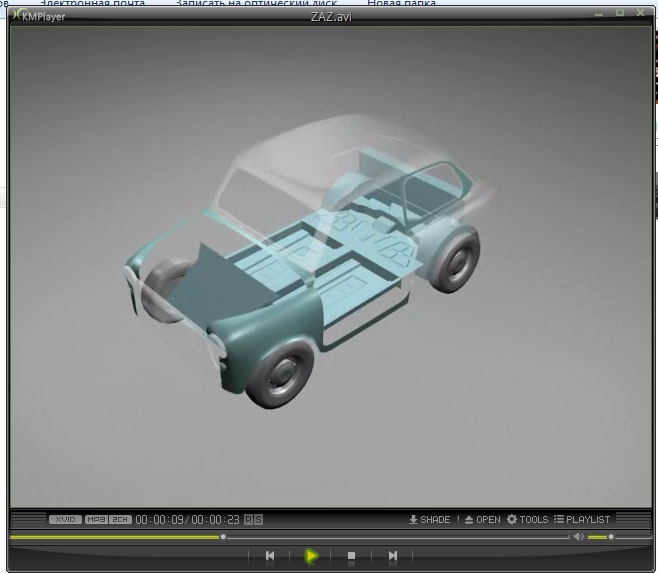Click the MP3 audio codec badge
This screenshot has height=573, width=658.
click(x=96, y=519)
